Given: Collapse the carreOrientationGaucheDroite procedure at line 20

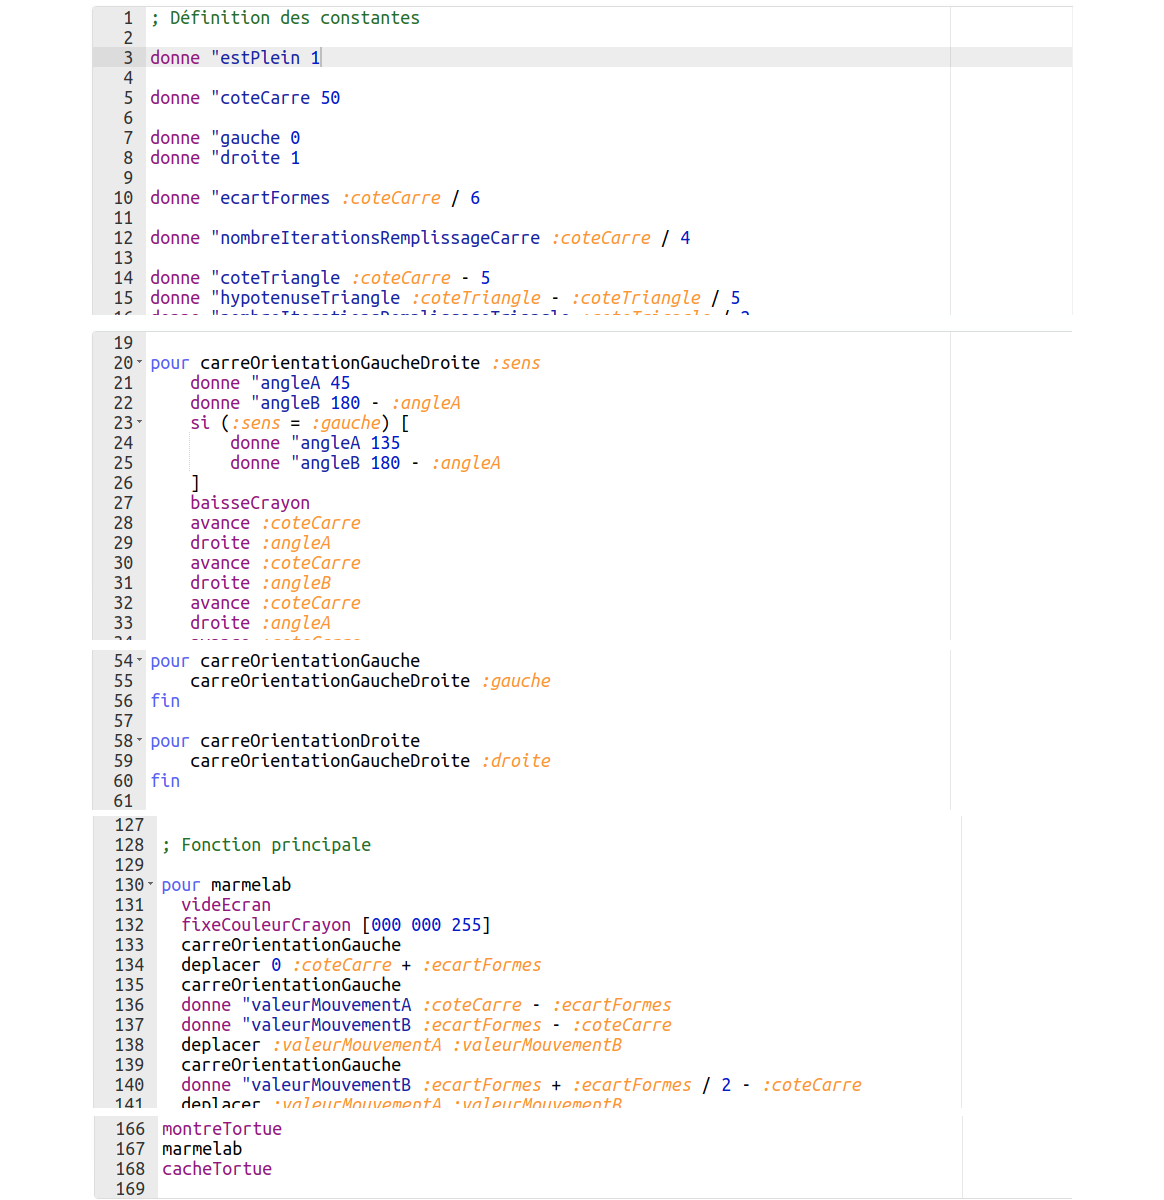Looking at the screenshot, I should pos(140,363).
